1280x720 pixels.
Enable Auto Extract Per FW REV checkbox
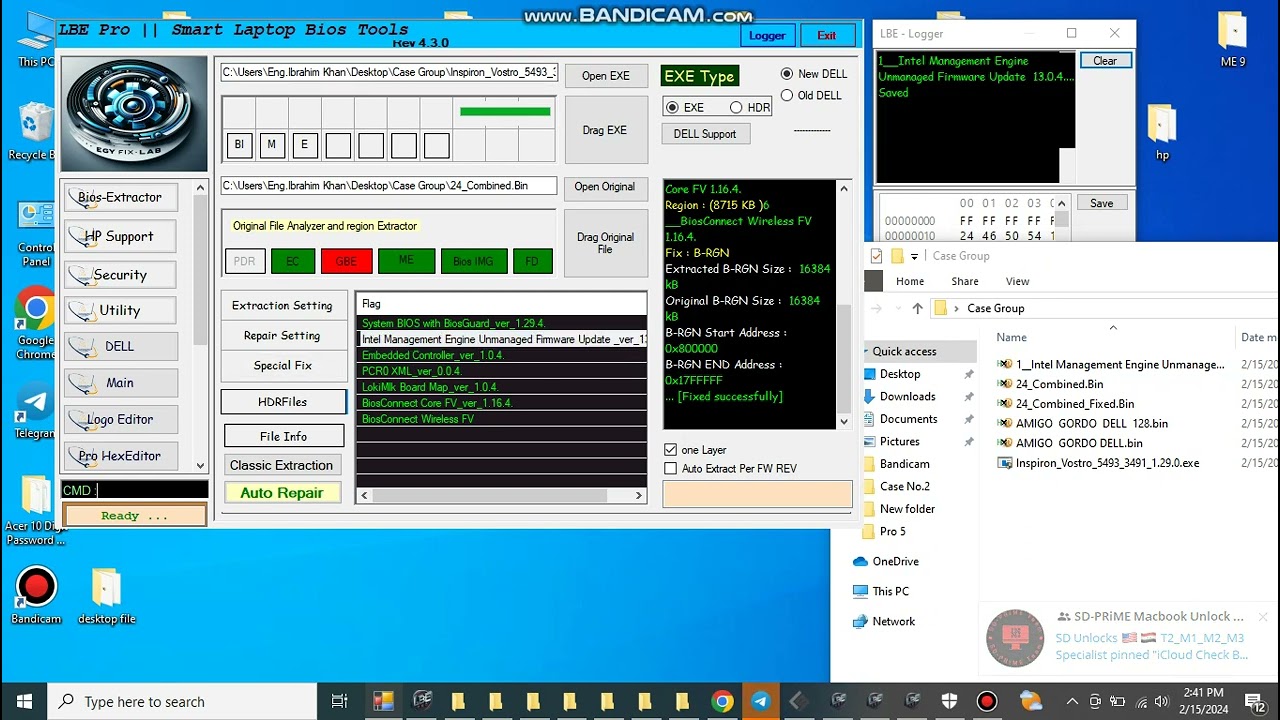[x=671, y=468]
